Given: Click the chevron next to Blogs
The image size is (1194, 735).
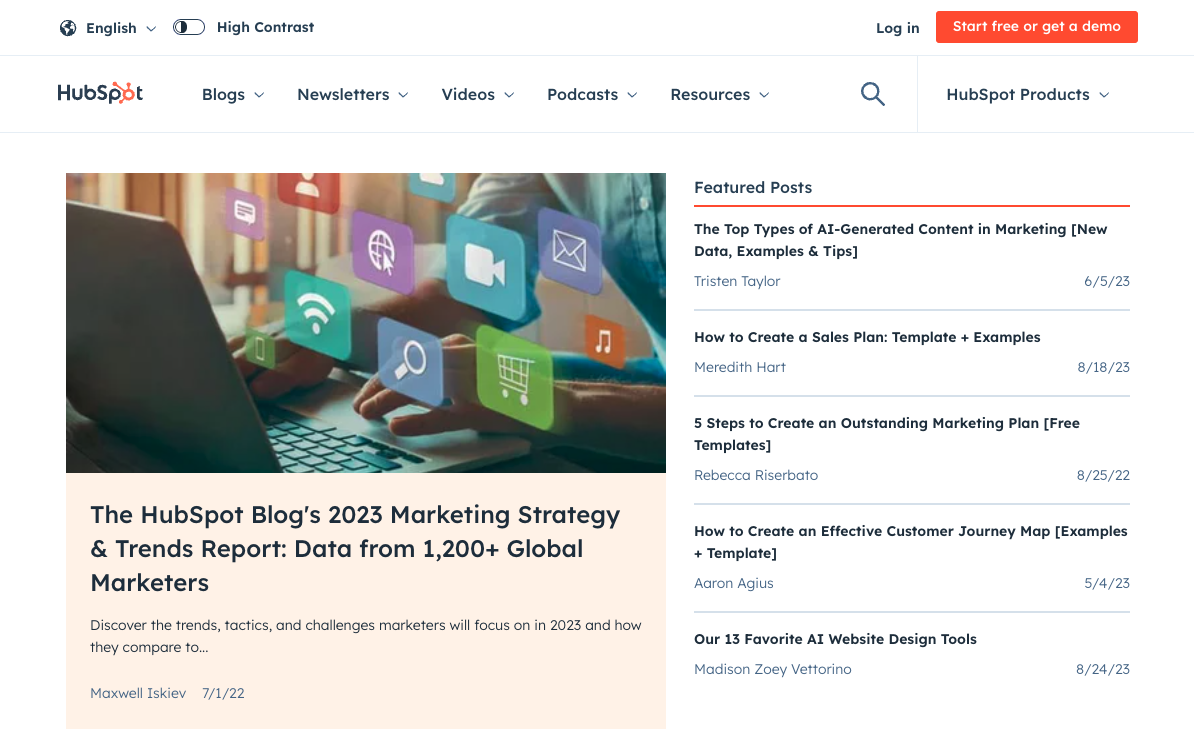Looking at the screenshot, I should [x=259, y=95].
